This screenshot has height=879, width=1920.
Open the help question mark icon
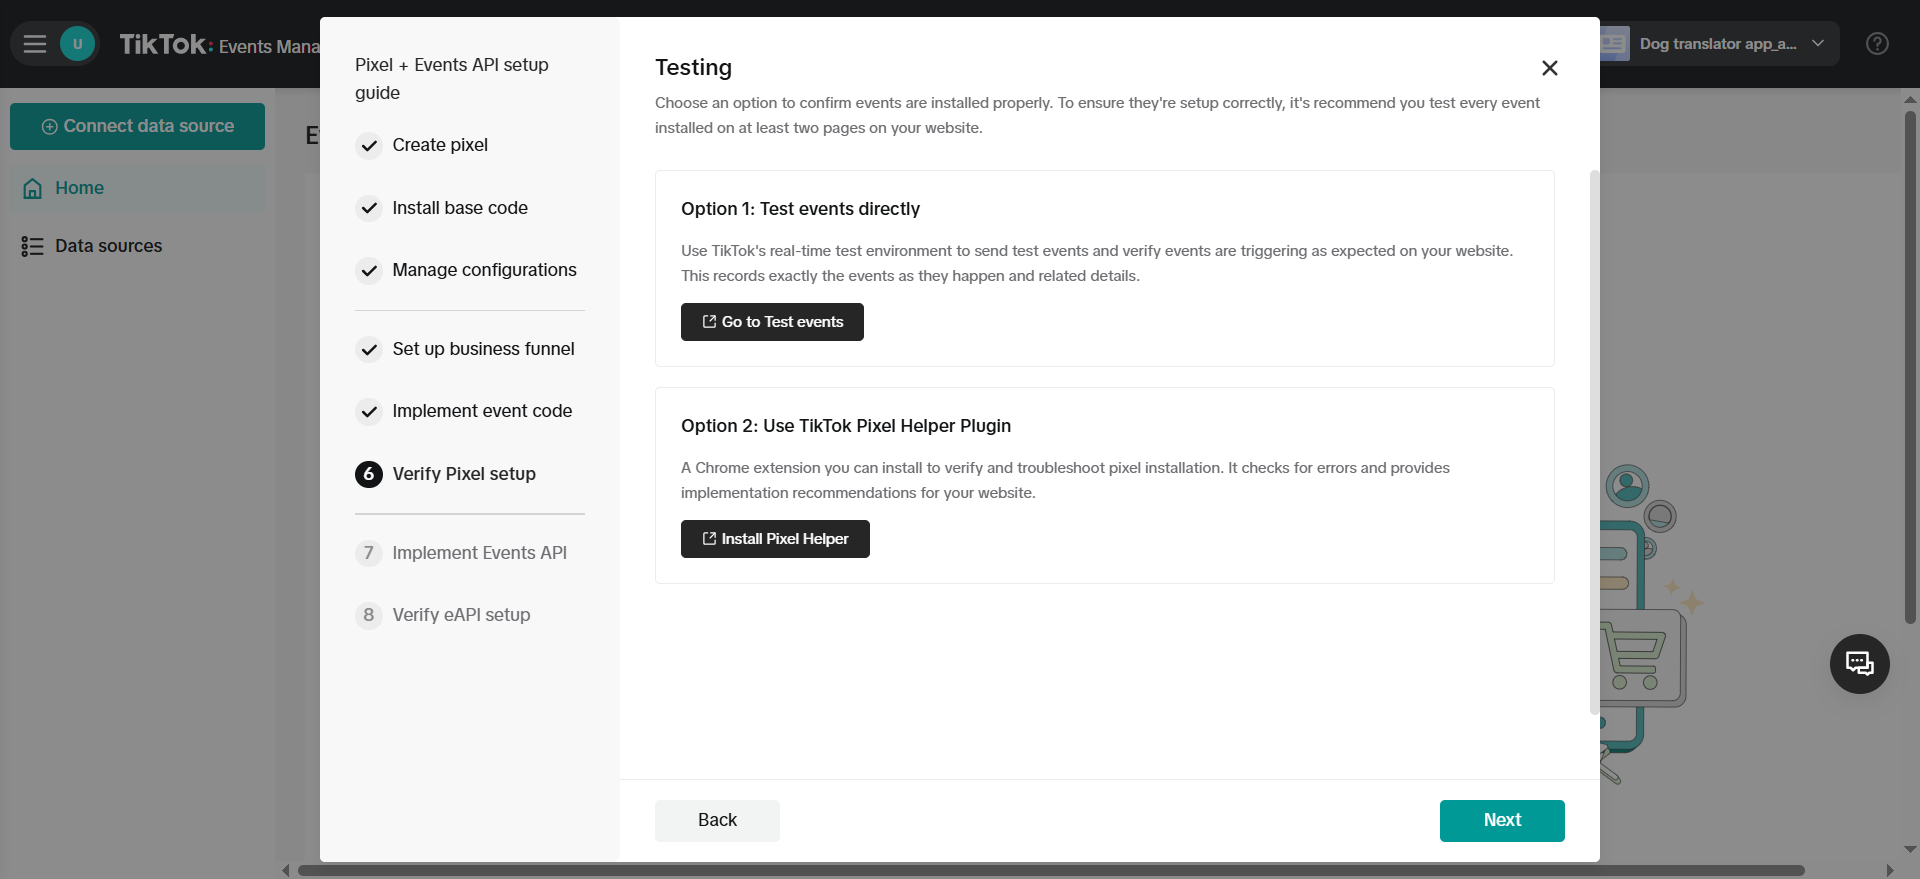pyautogui.click(x=1877, y=44)
